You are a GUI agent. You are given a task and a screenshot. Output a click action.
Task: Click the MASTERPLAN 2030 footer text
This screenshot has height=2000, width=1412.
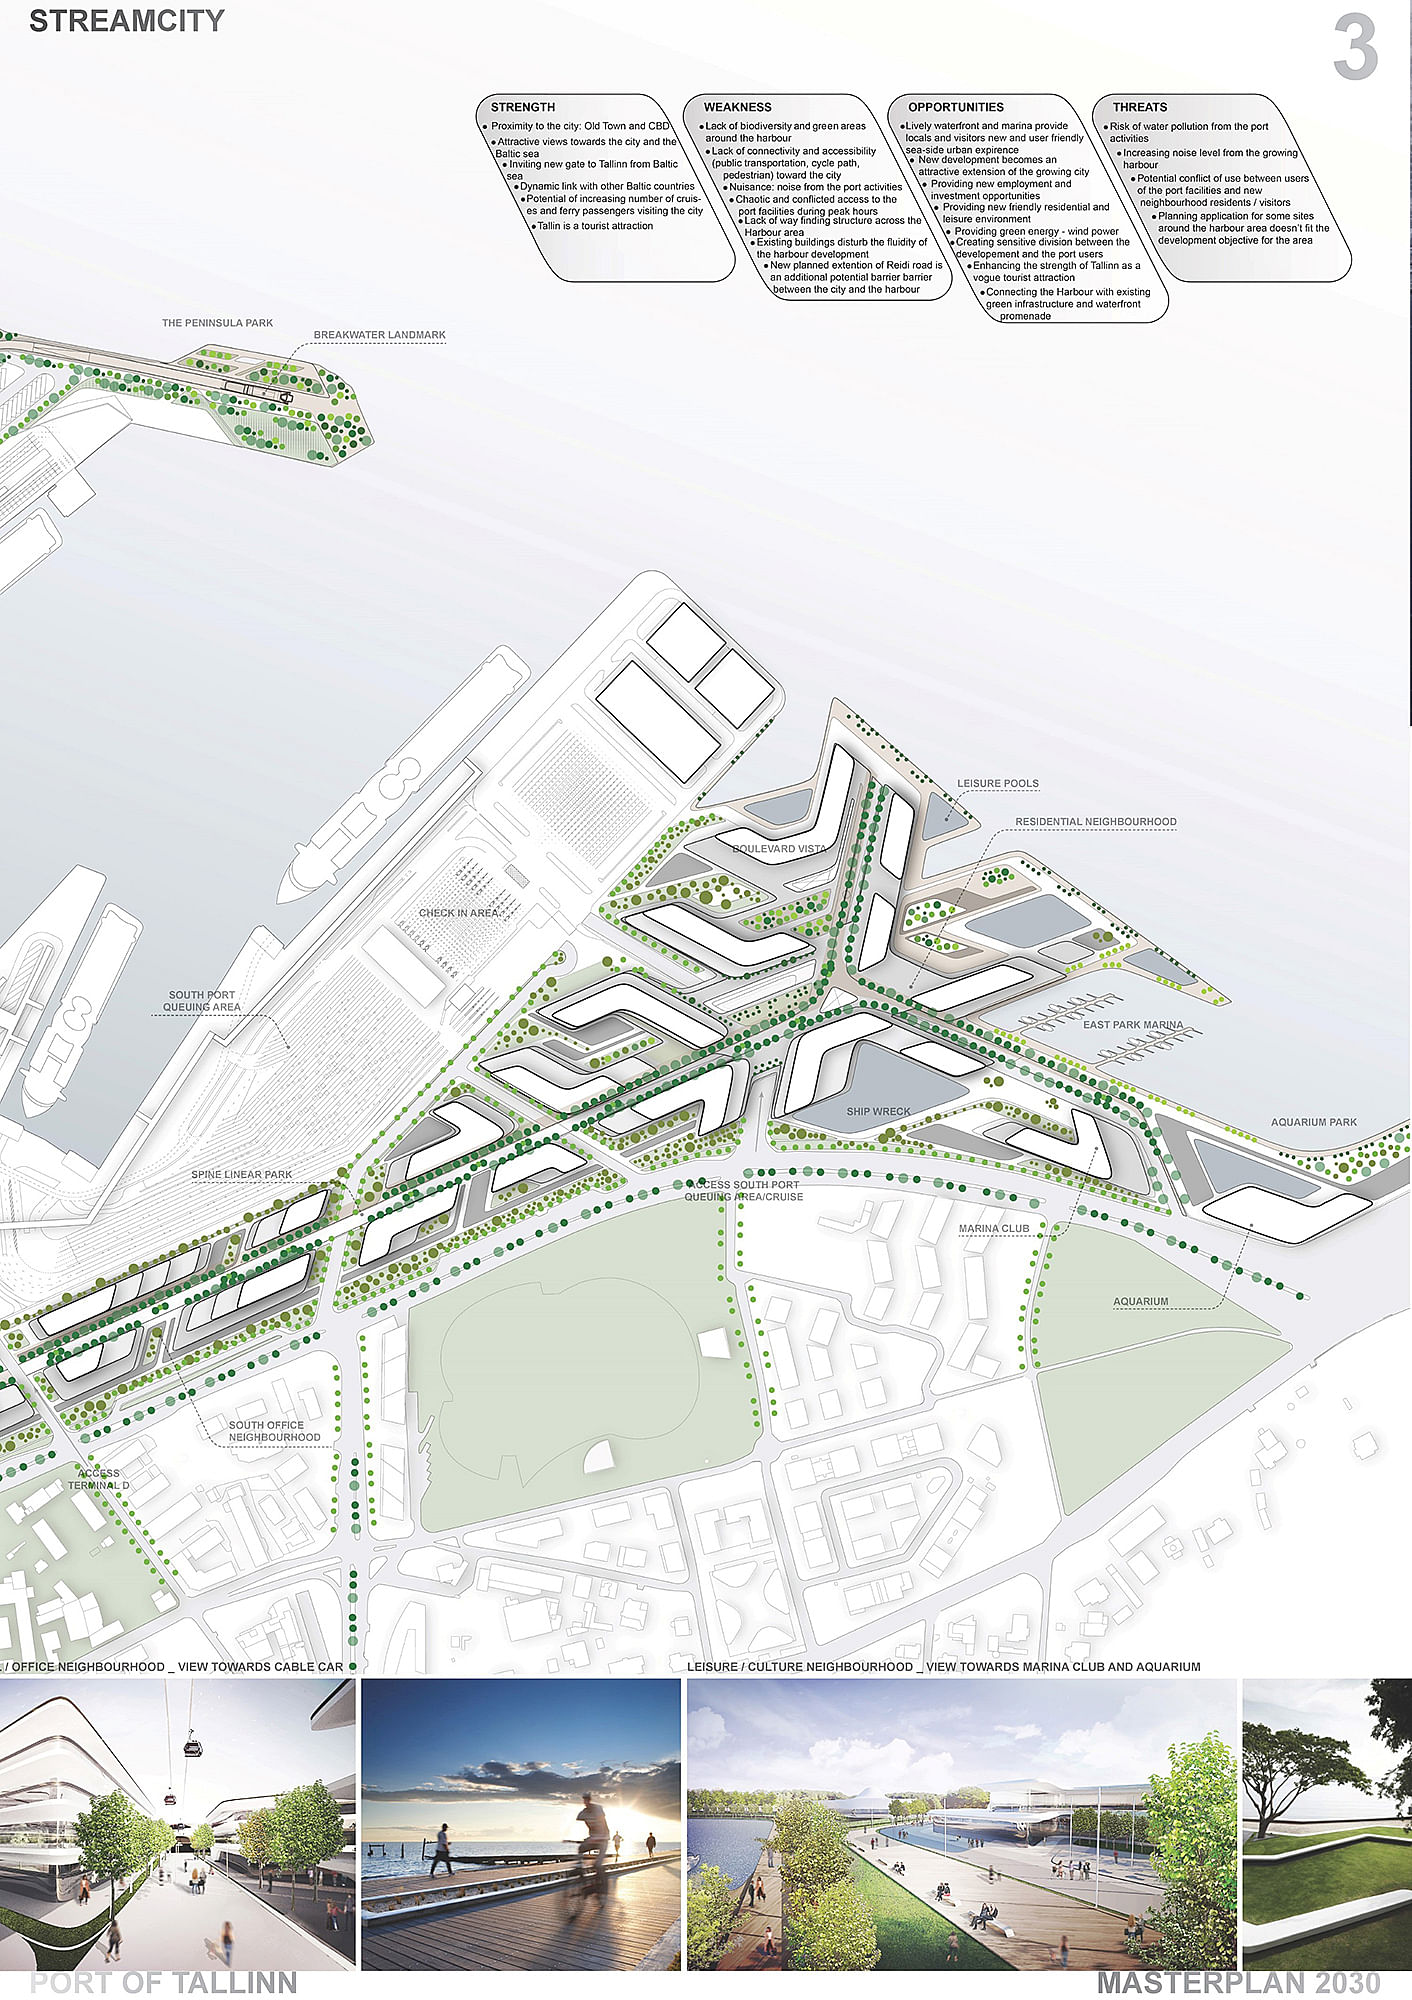[x=1237, y=1982]
